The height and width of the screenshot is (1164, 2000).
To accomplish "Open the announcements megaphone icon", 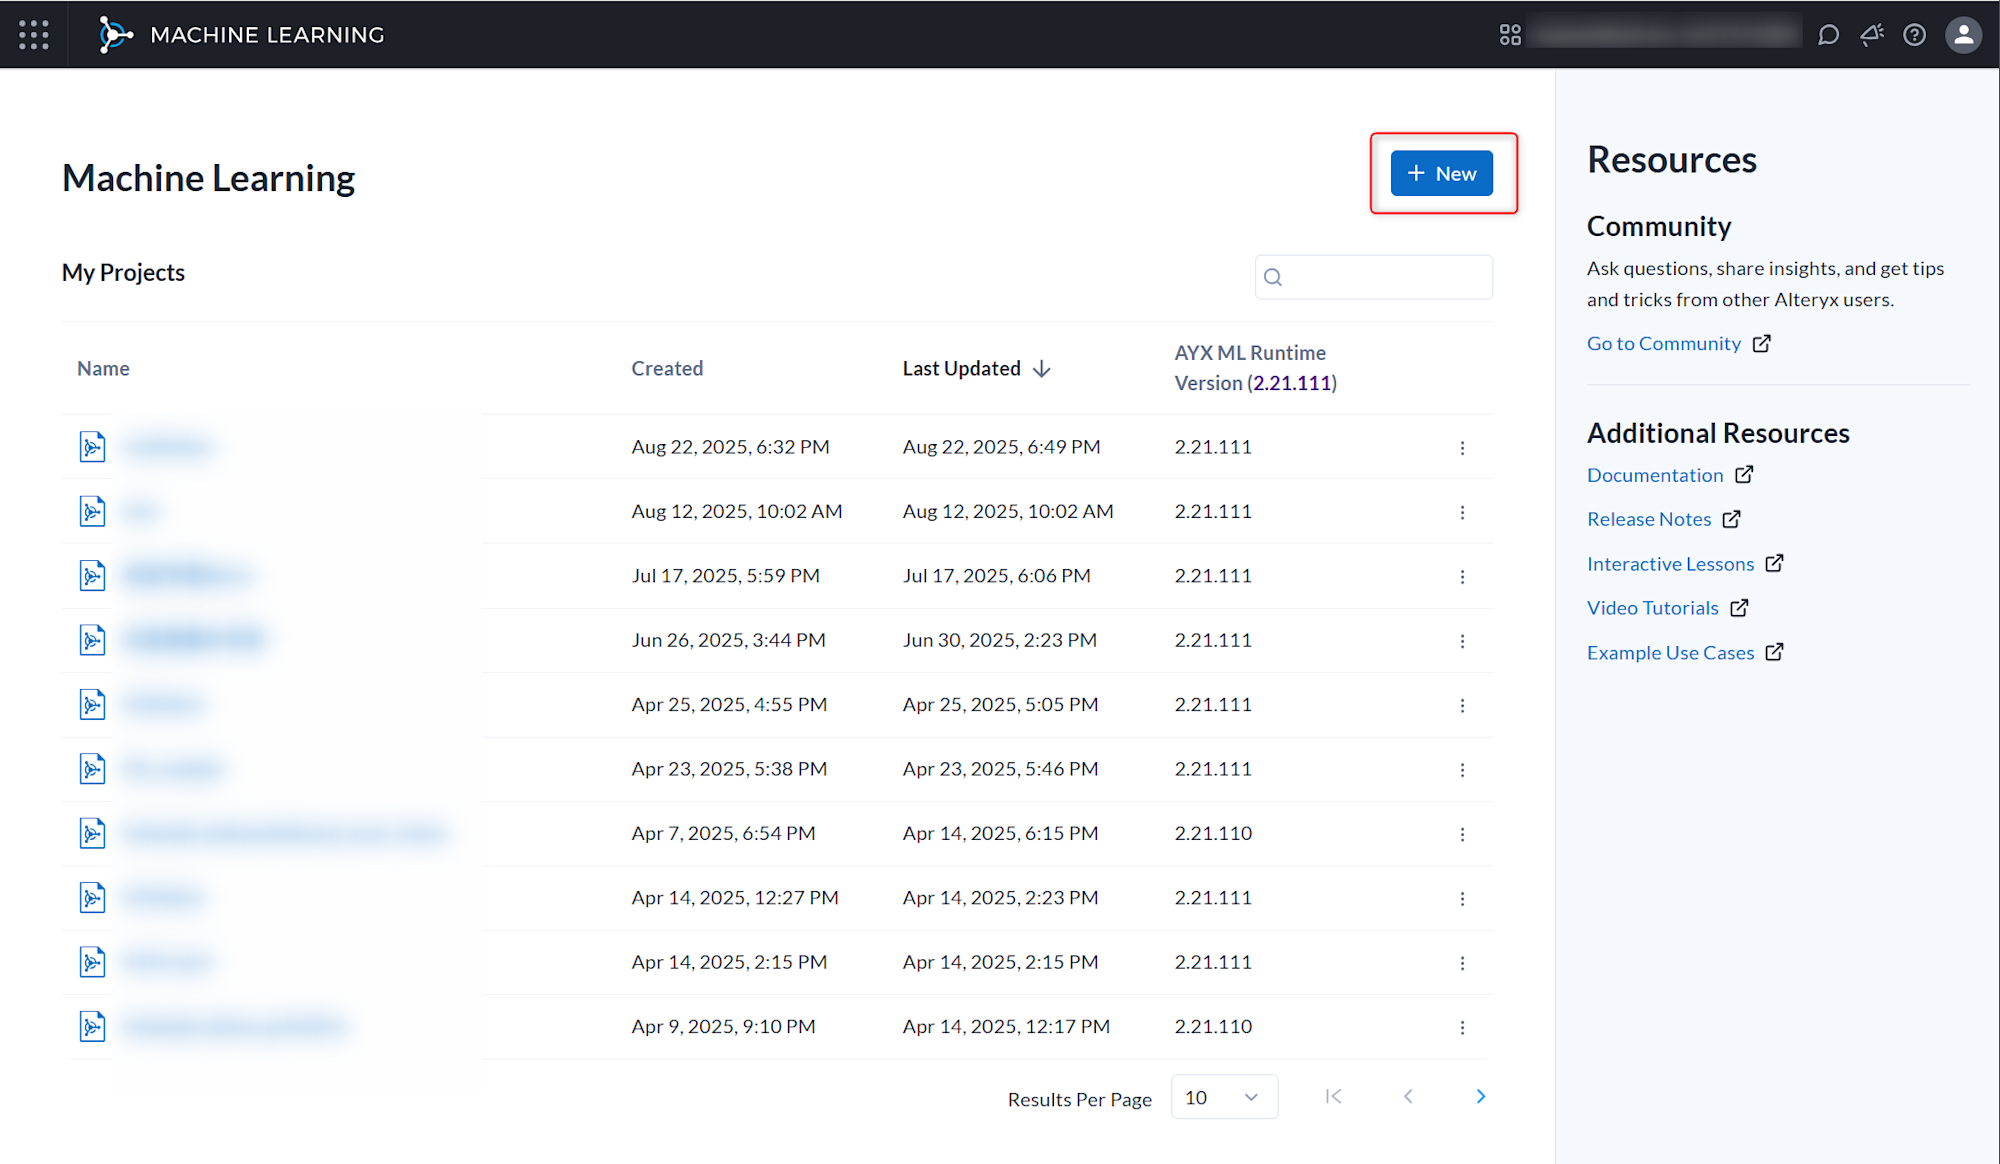I will pos(1872,35).
